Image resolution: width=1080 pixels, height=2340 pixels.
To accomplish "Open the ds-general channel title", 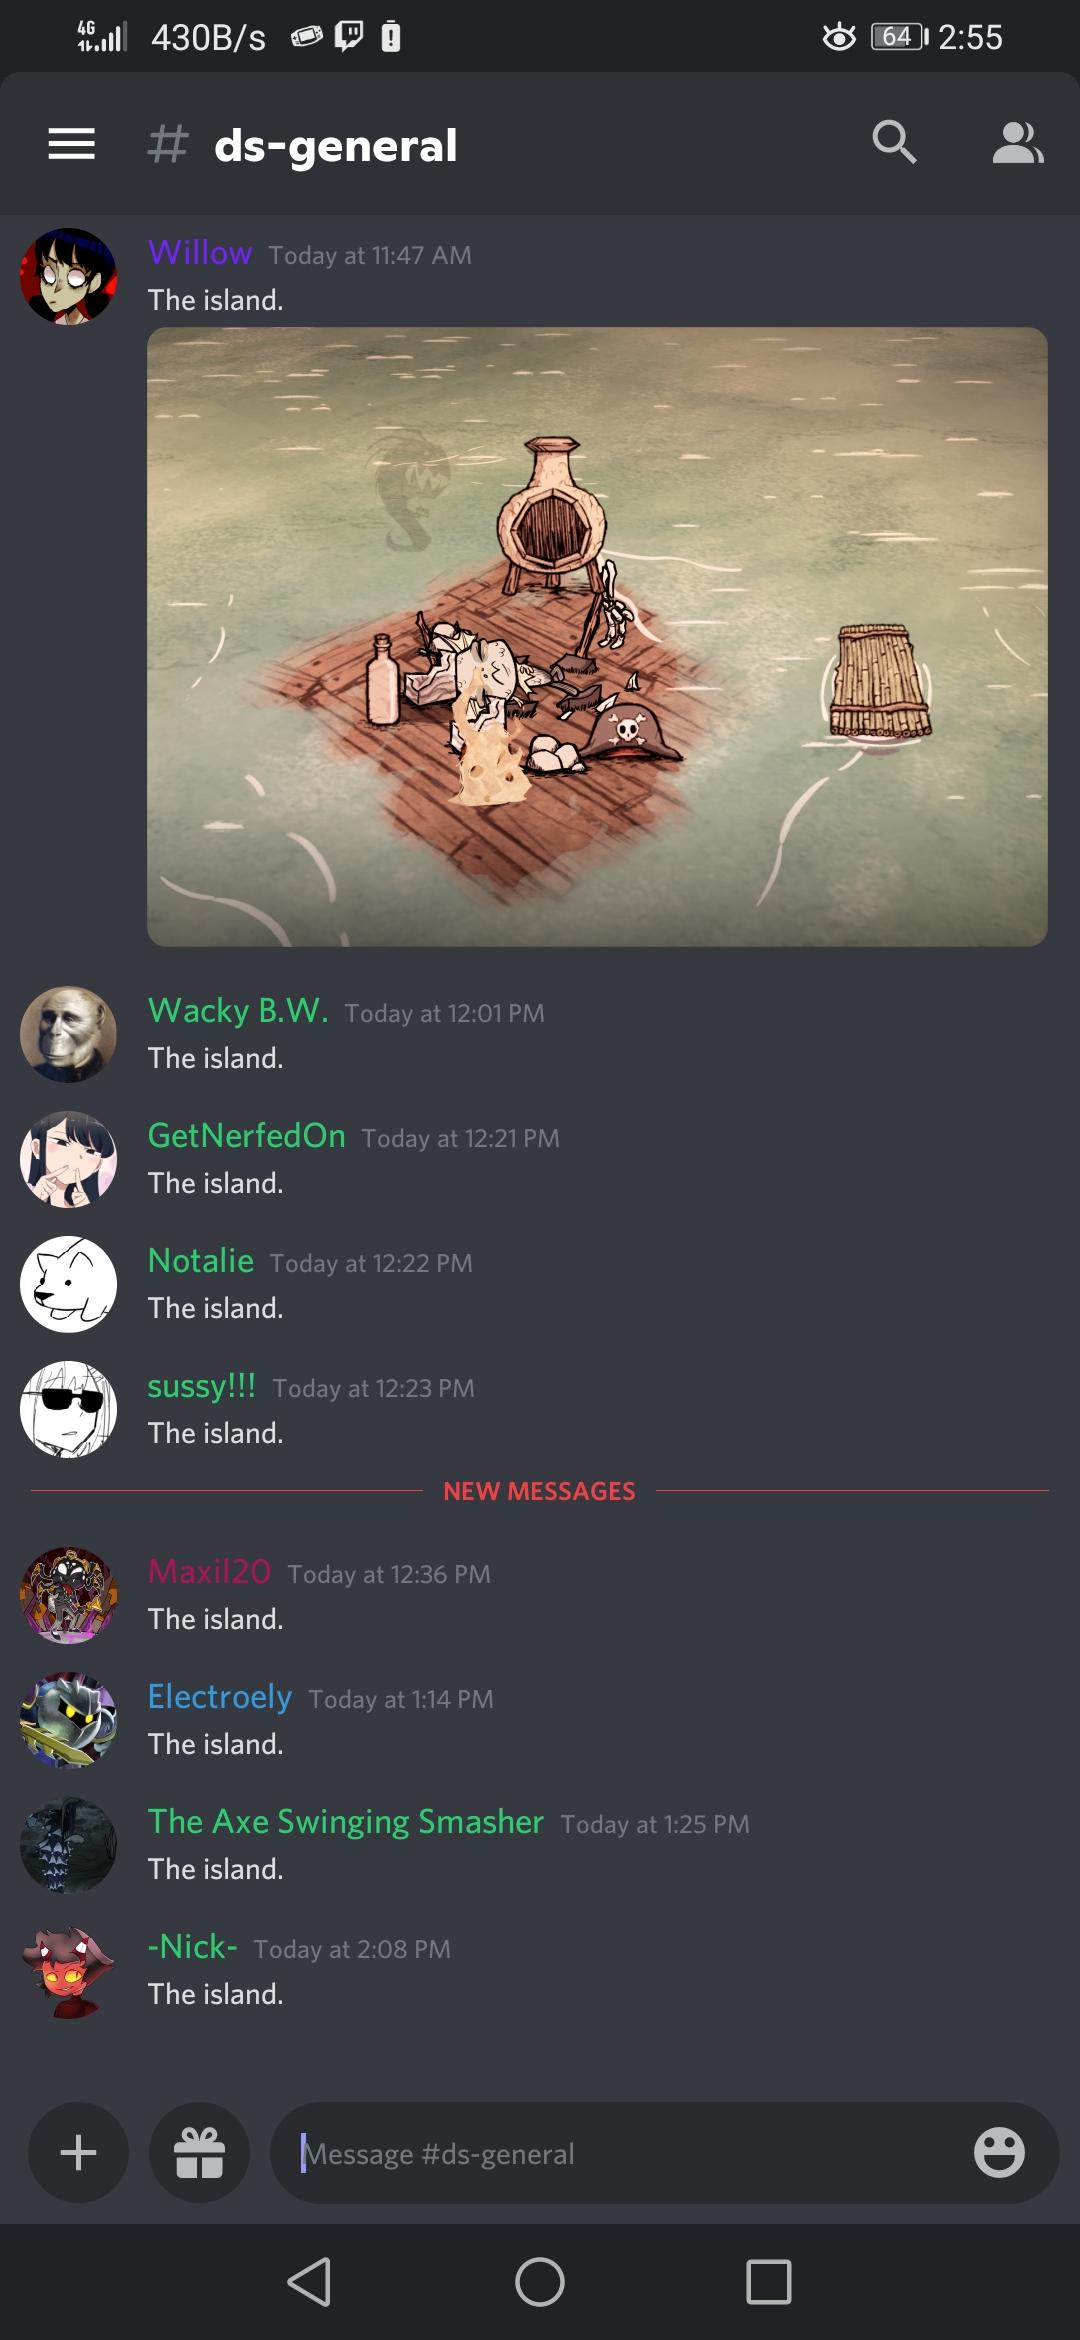I will [335, 145].
